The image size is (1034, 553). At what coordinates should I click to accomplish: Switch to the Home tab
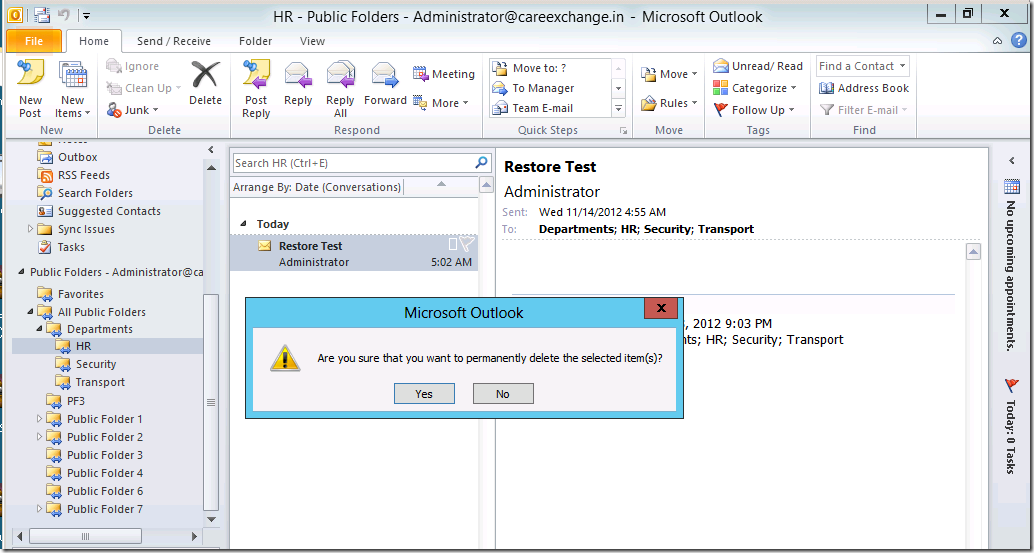pos(94,41)
